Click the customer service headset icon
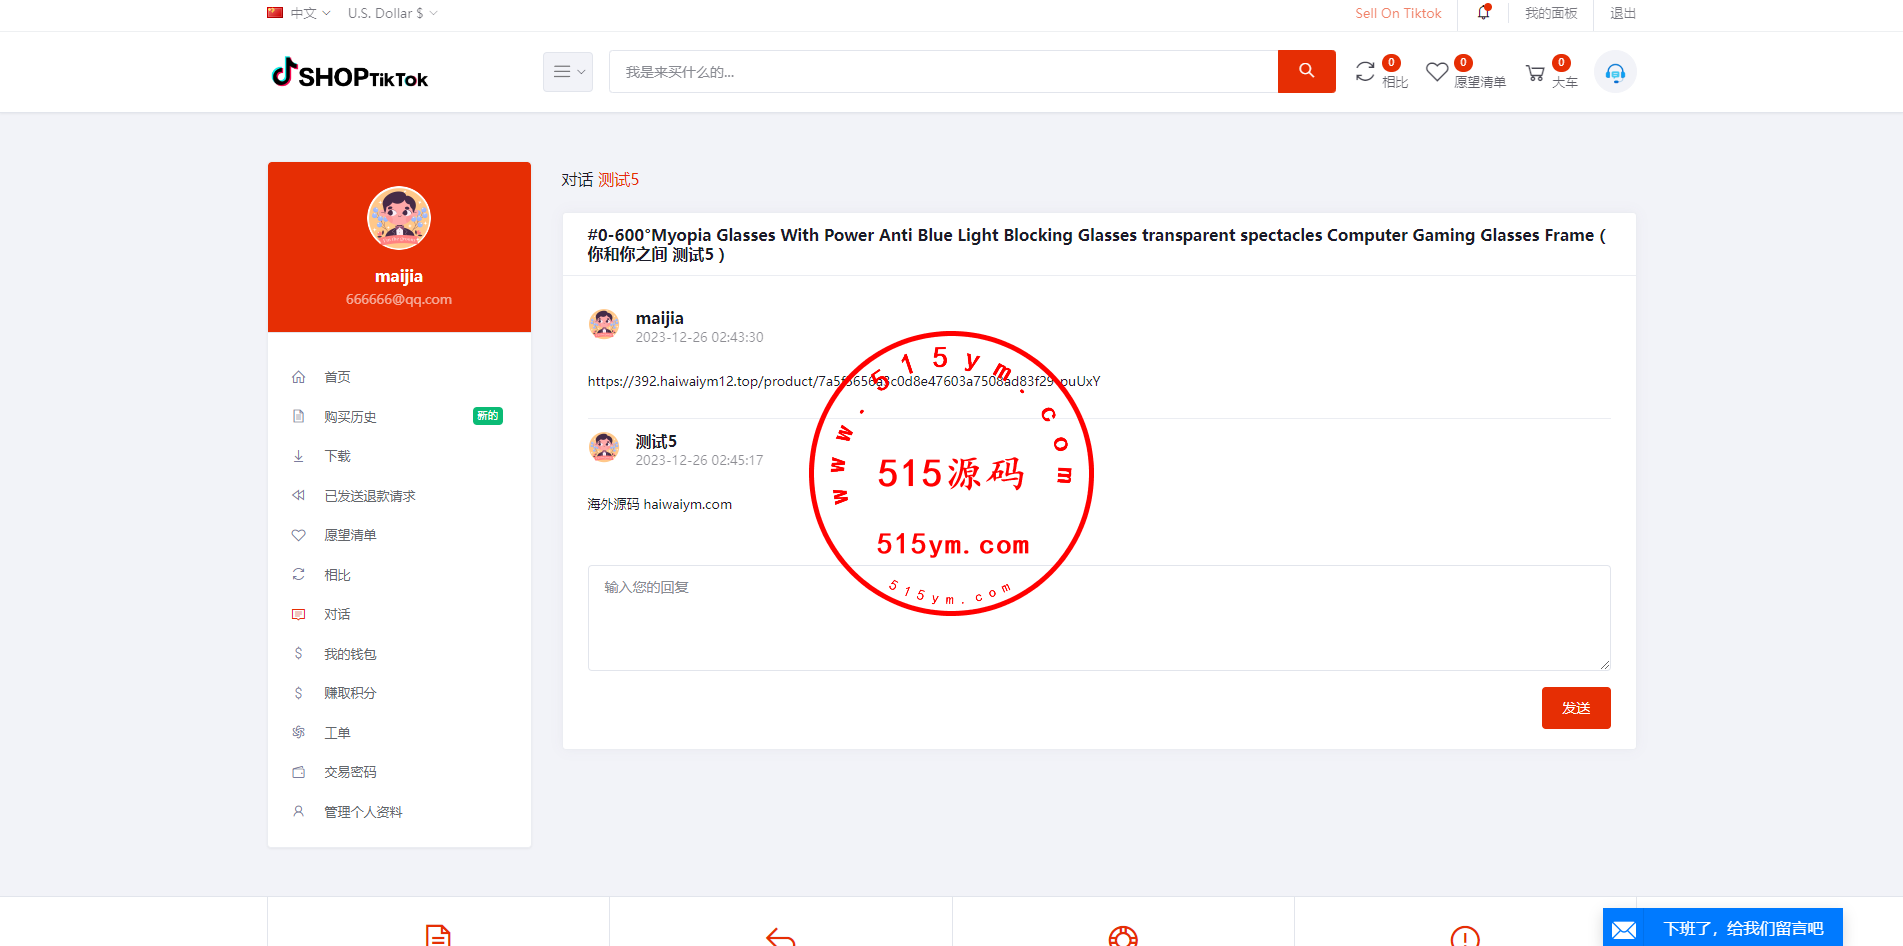Image resolution: width=1903 pixels, height=946 pixels. click(x=1615, y=73)
